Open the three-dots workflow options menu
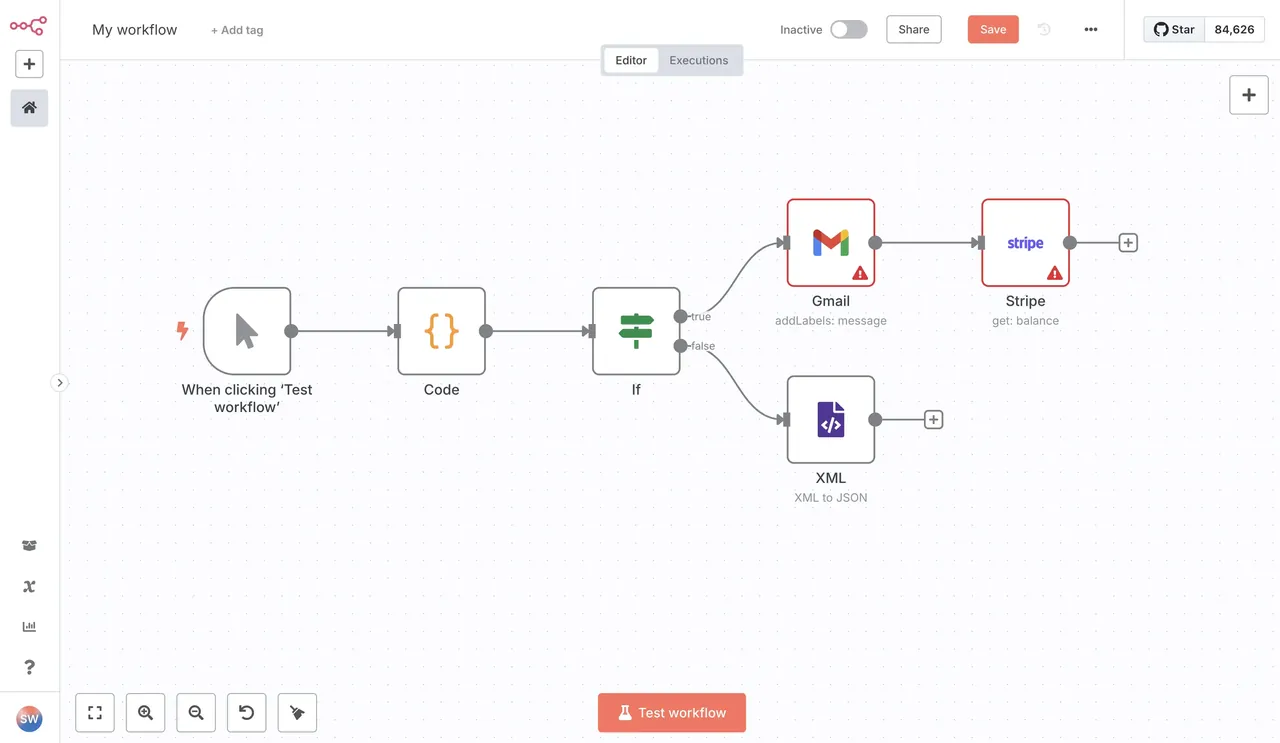 pos(1091,30)
